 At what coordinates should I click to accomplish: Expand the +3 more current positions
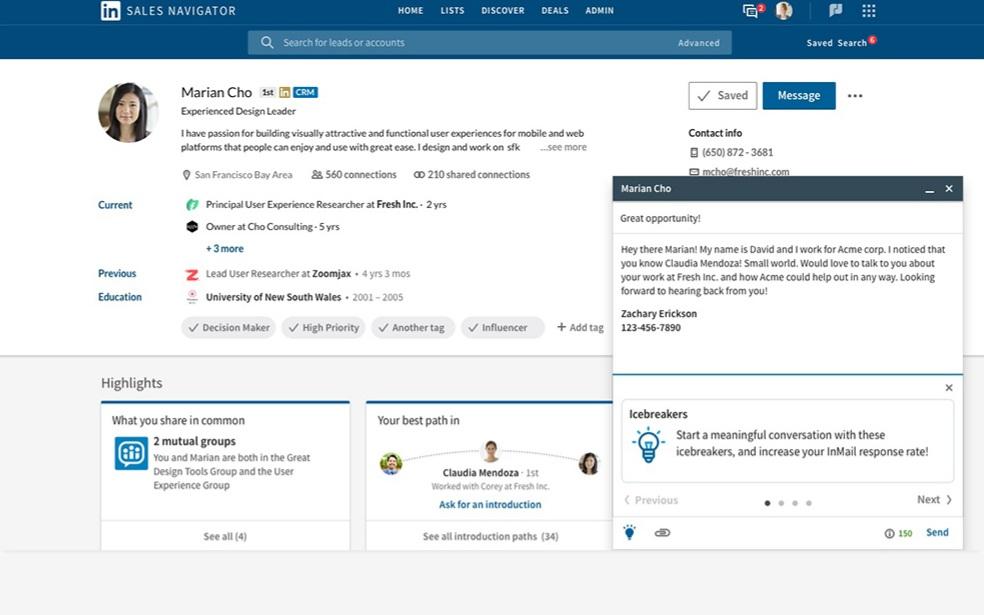[x=225, y=249]
